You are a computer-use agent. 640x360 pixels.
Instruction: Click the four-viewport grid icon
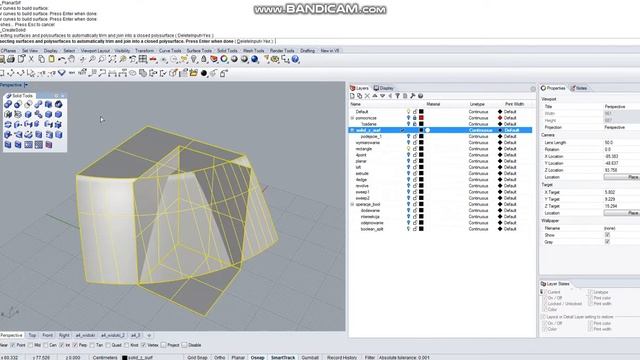click(x=143, y=60)
